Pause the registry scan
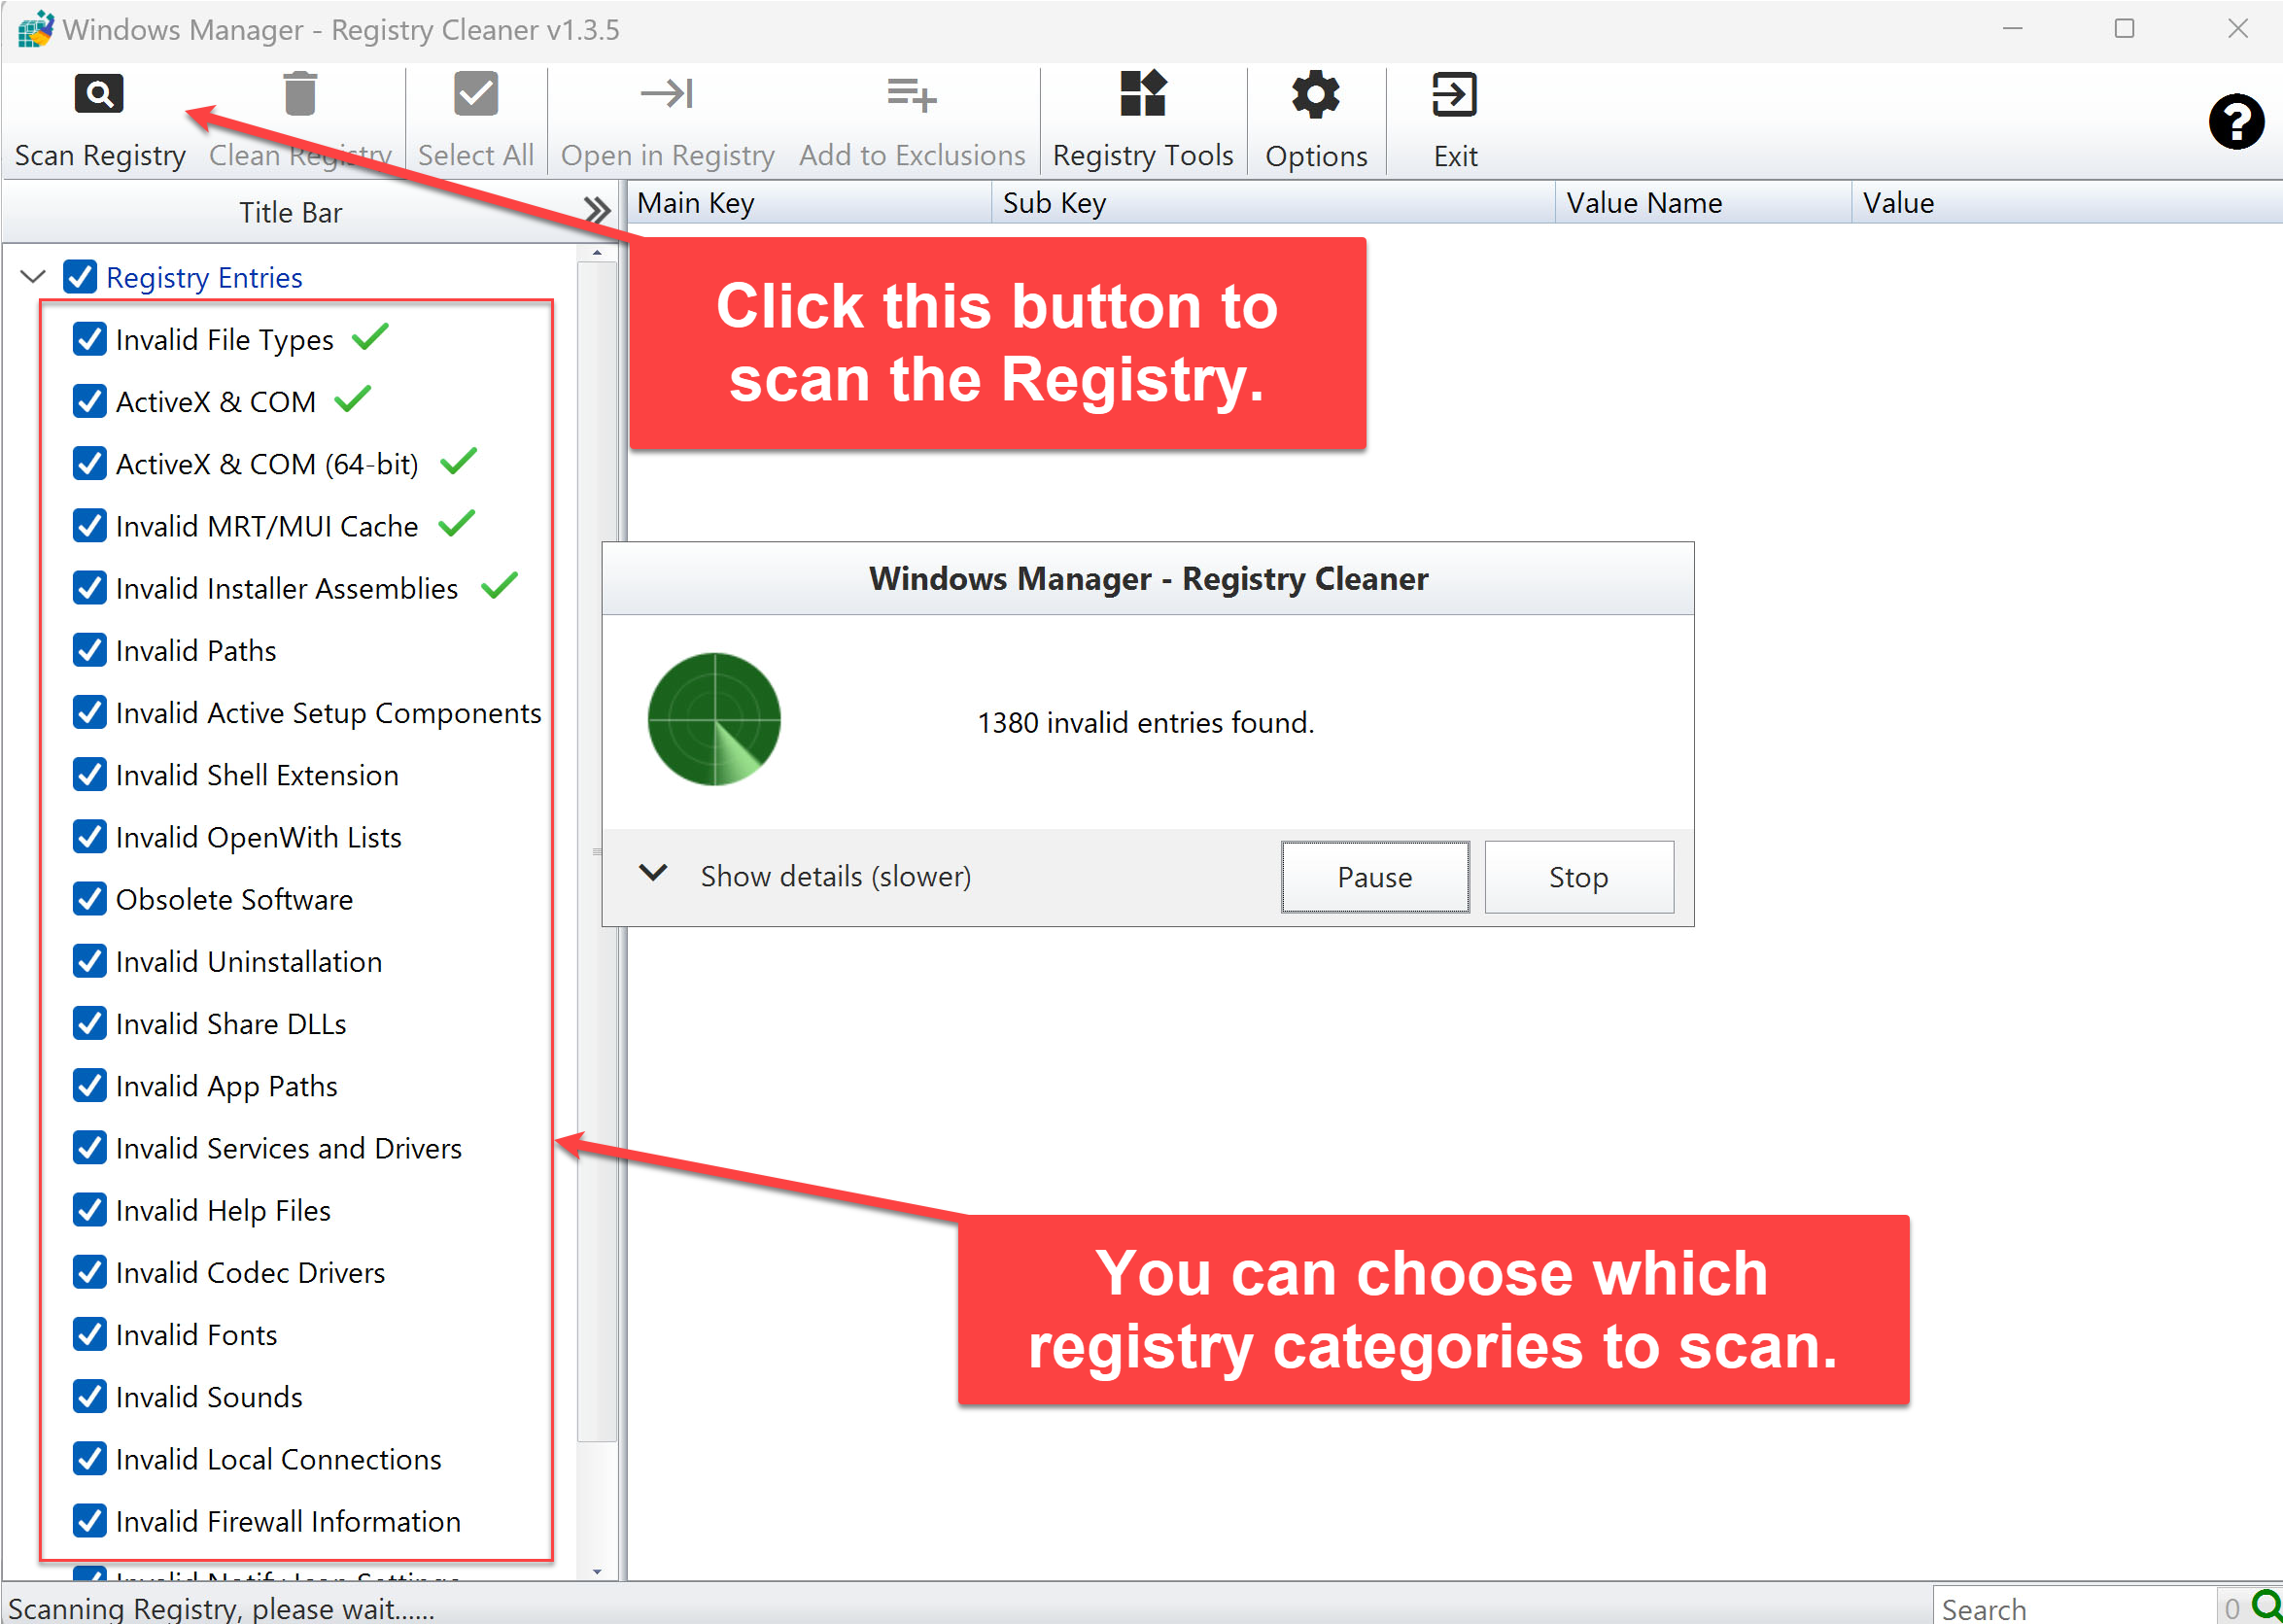The height and width of the screenshot is (1624, 2283). pos(1375,876)
